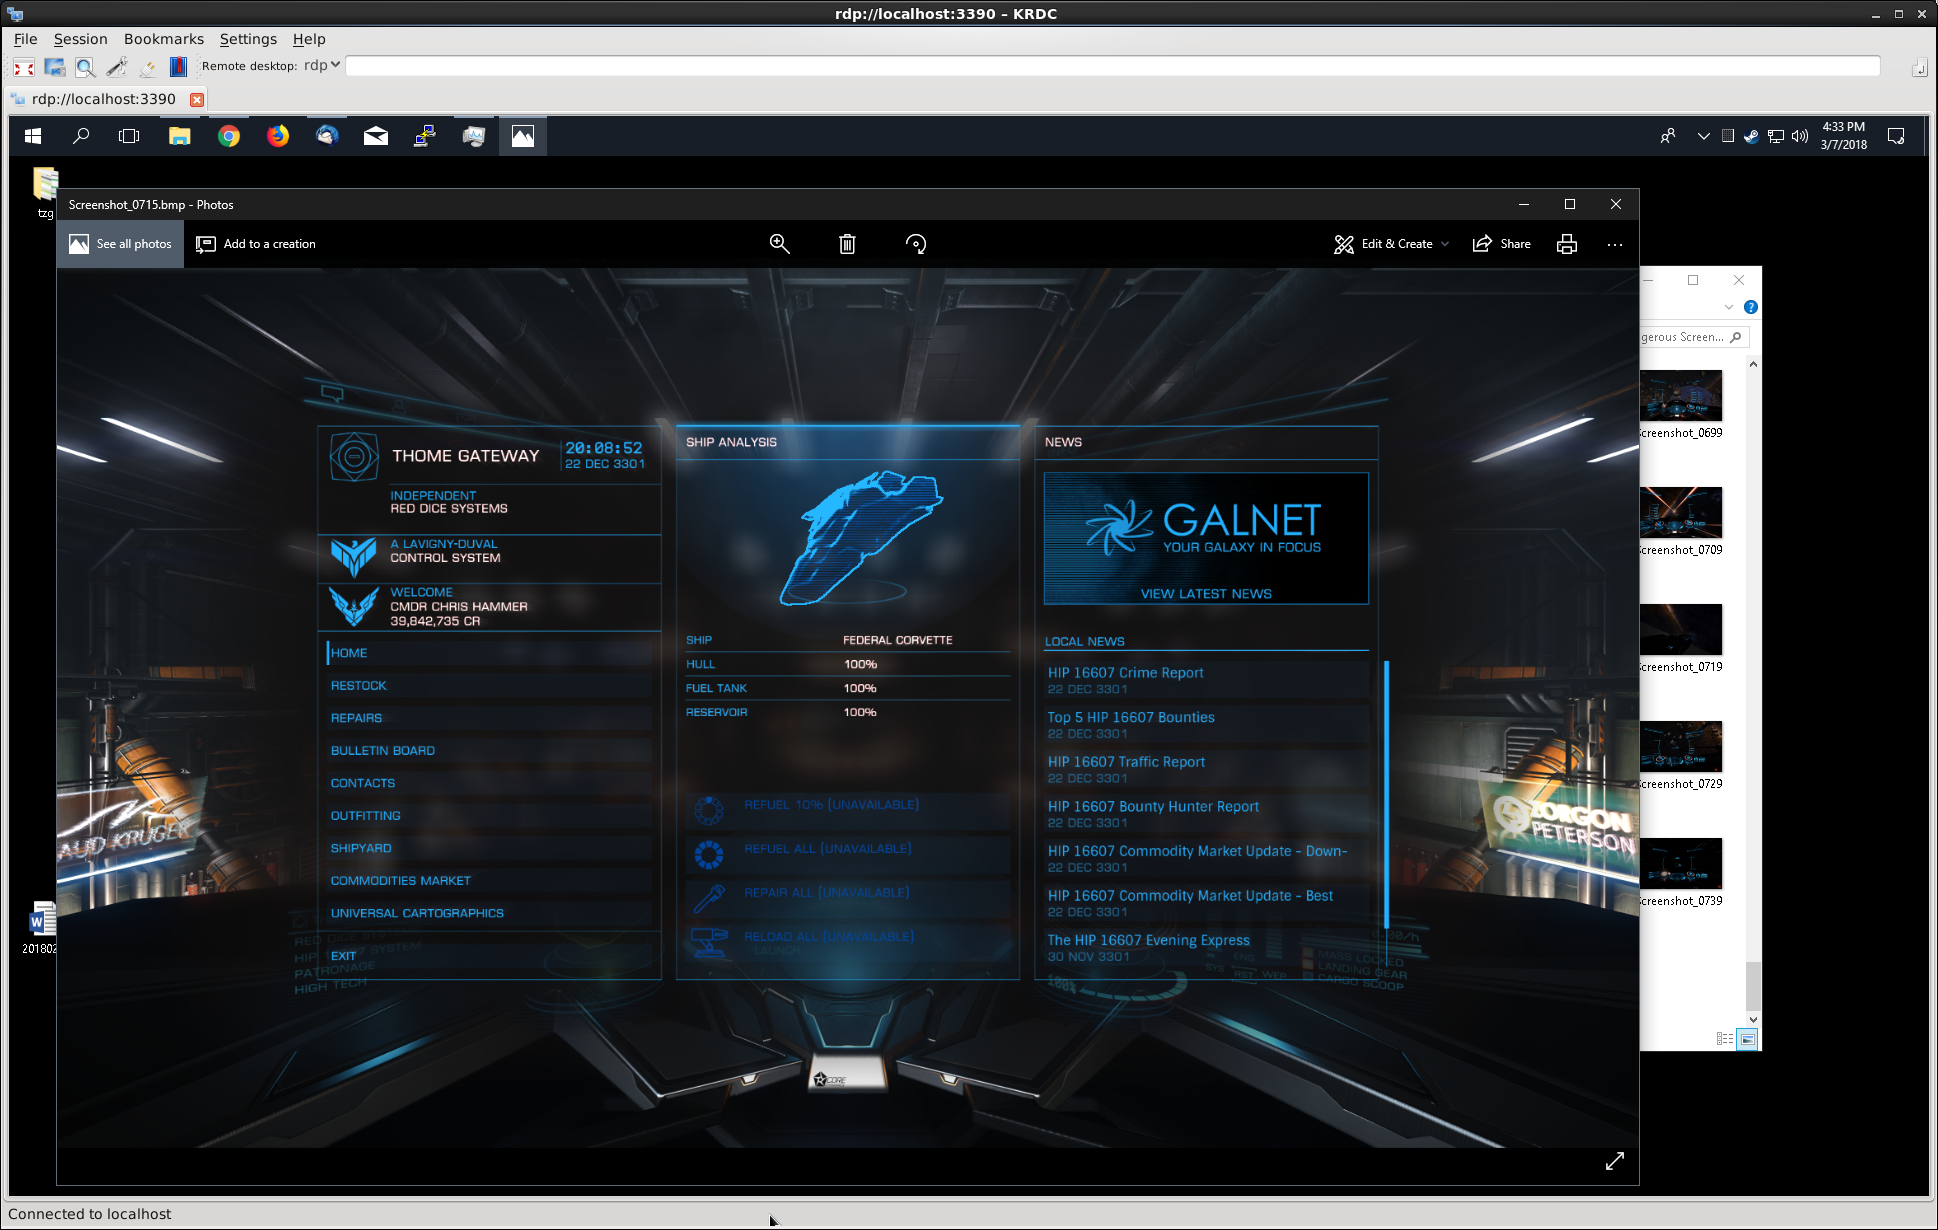Screen dimensions: 1938x1230
Task: Click 'COMMODITIES MARKET' text in the image
Action: tap(400, 881)
